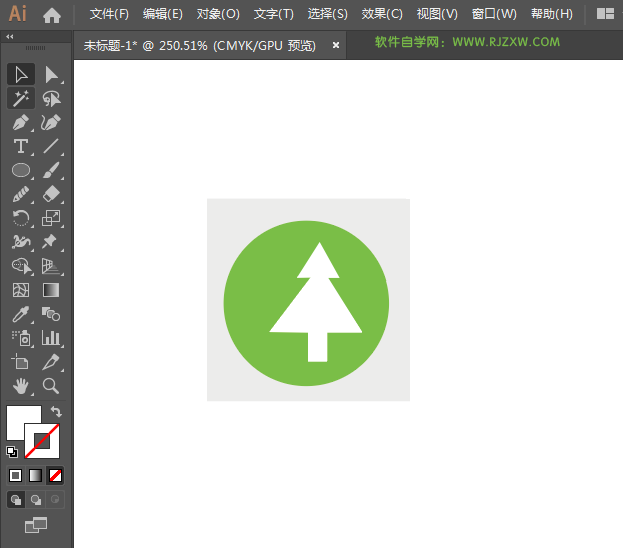
Task: Open the 对象(O) menu
Action: click(218, 14)
